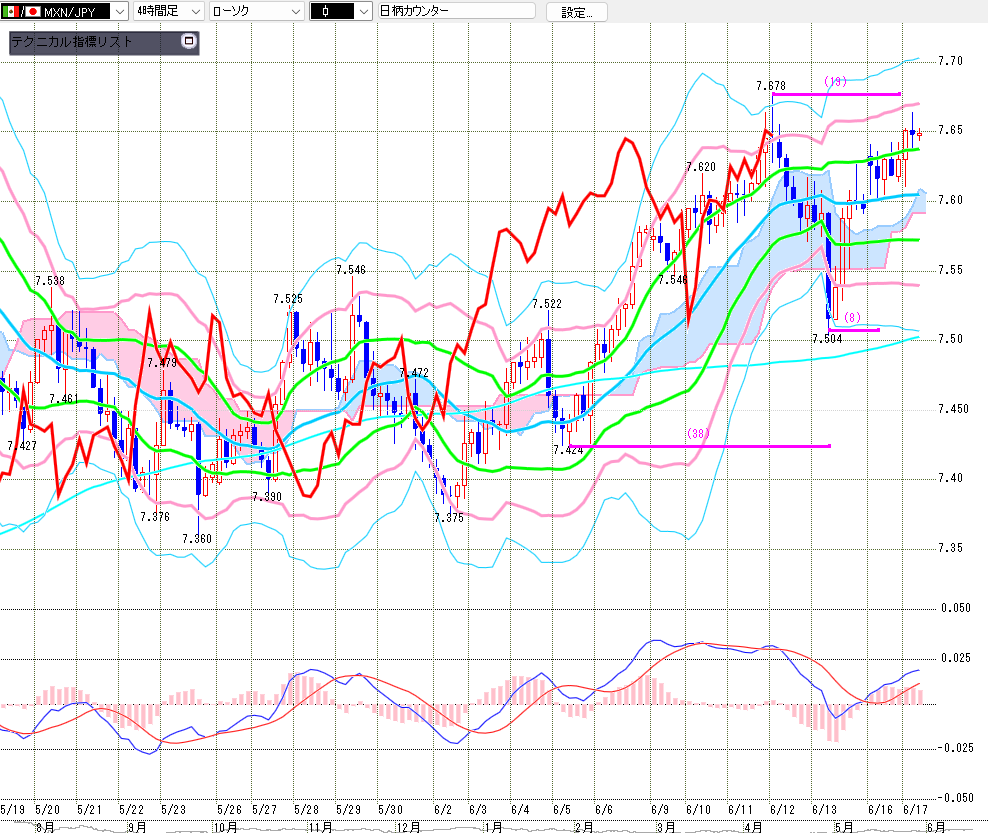The width and height of the screenshot is (988, 833).
Task: Click the -0.025 MACD axis value
Action: pos(955,748)
